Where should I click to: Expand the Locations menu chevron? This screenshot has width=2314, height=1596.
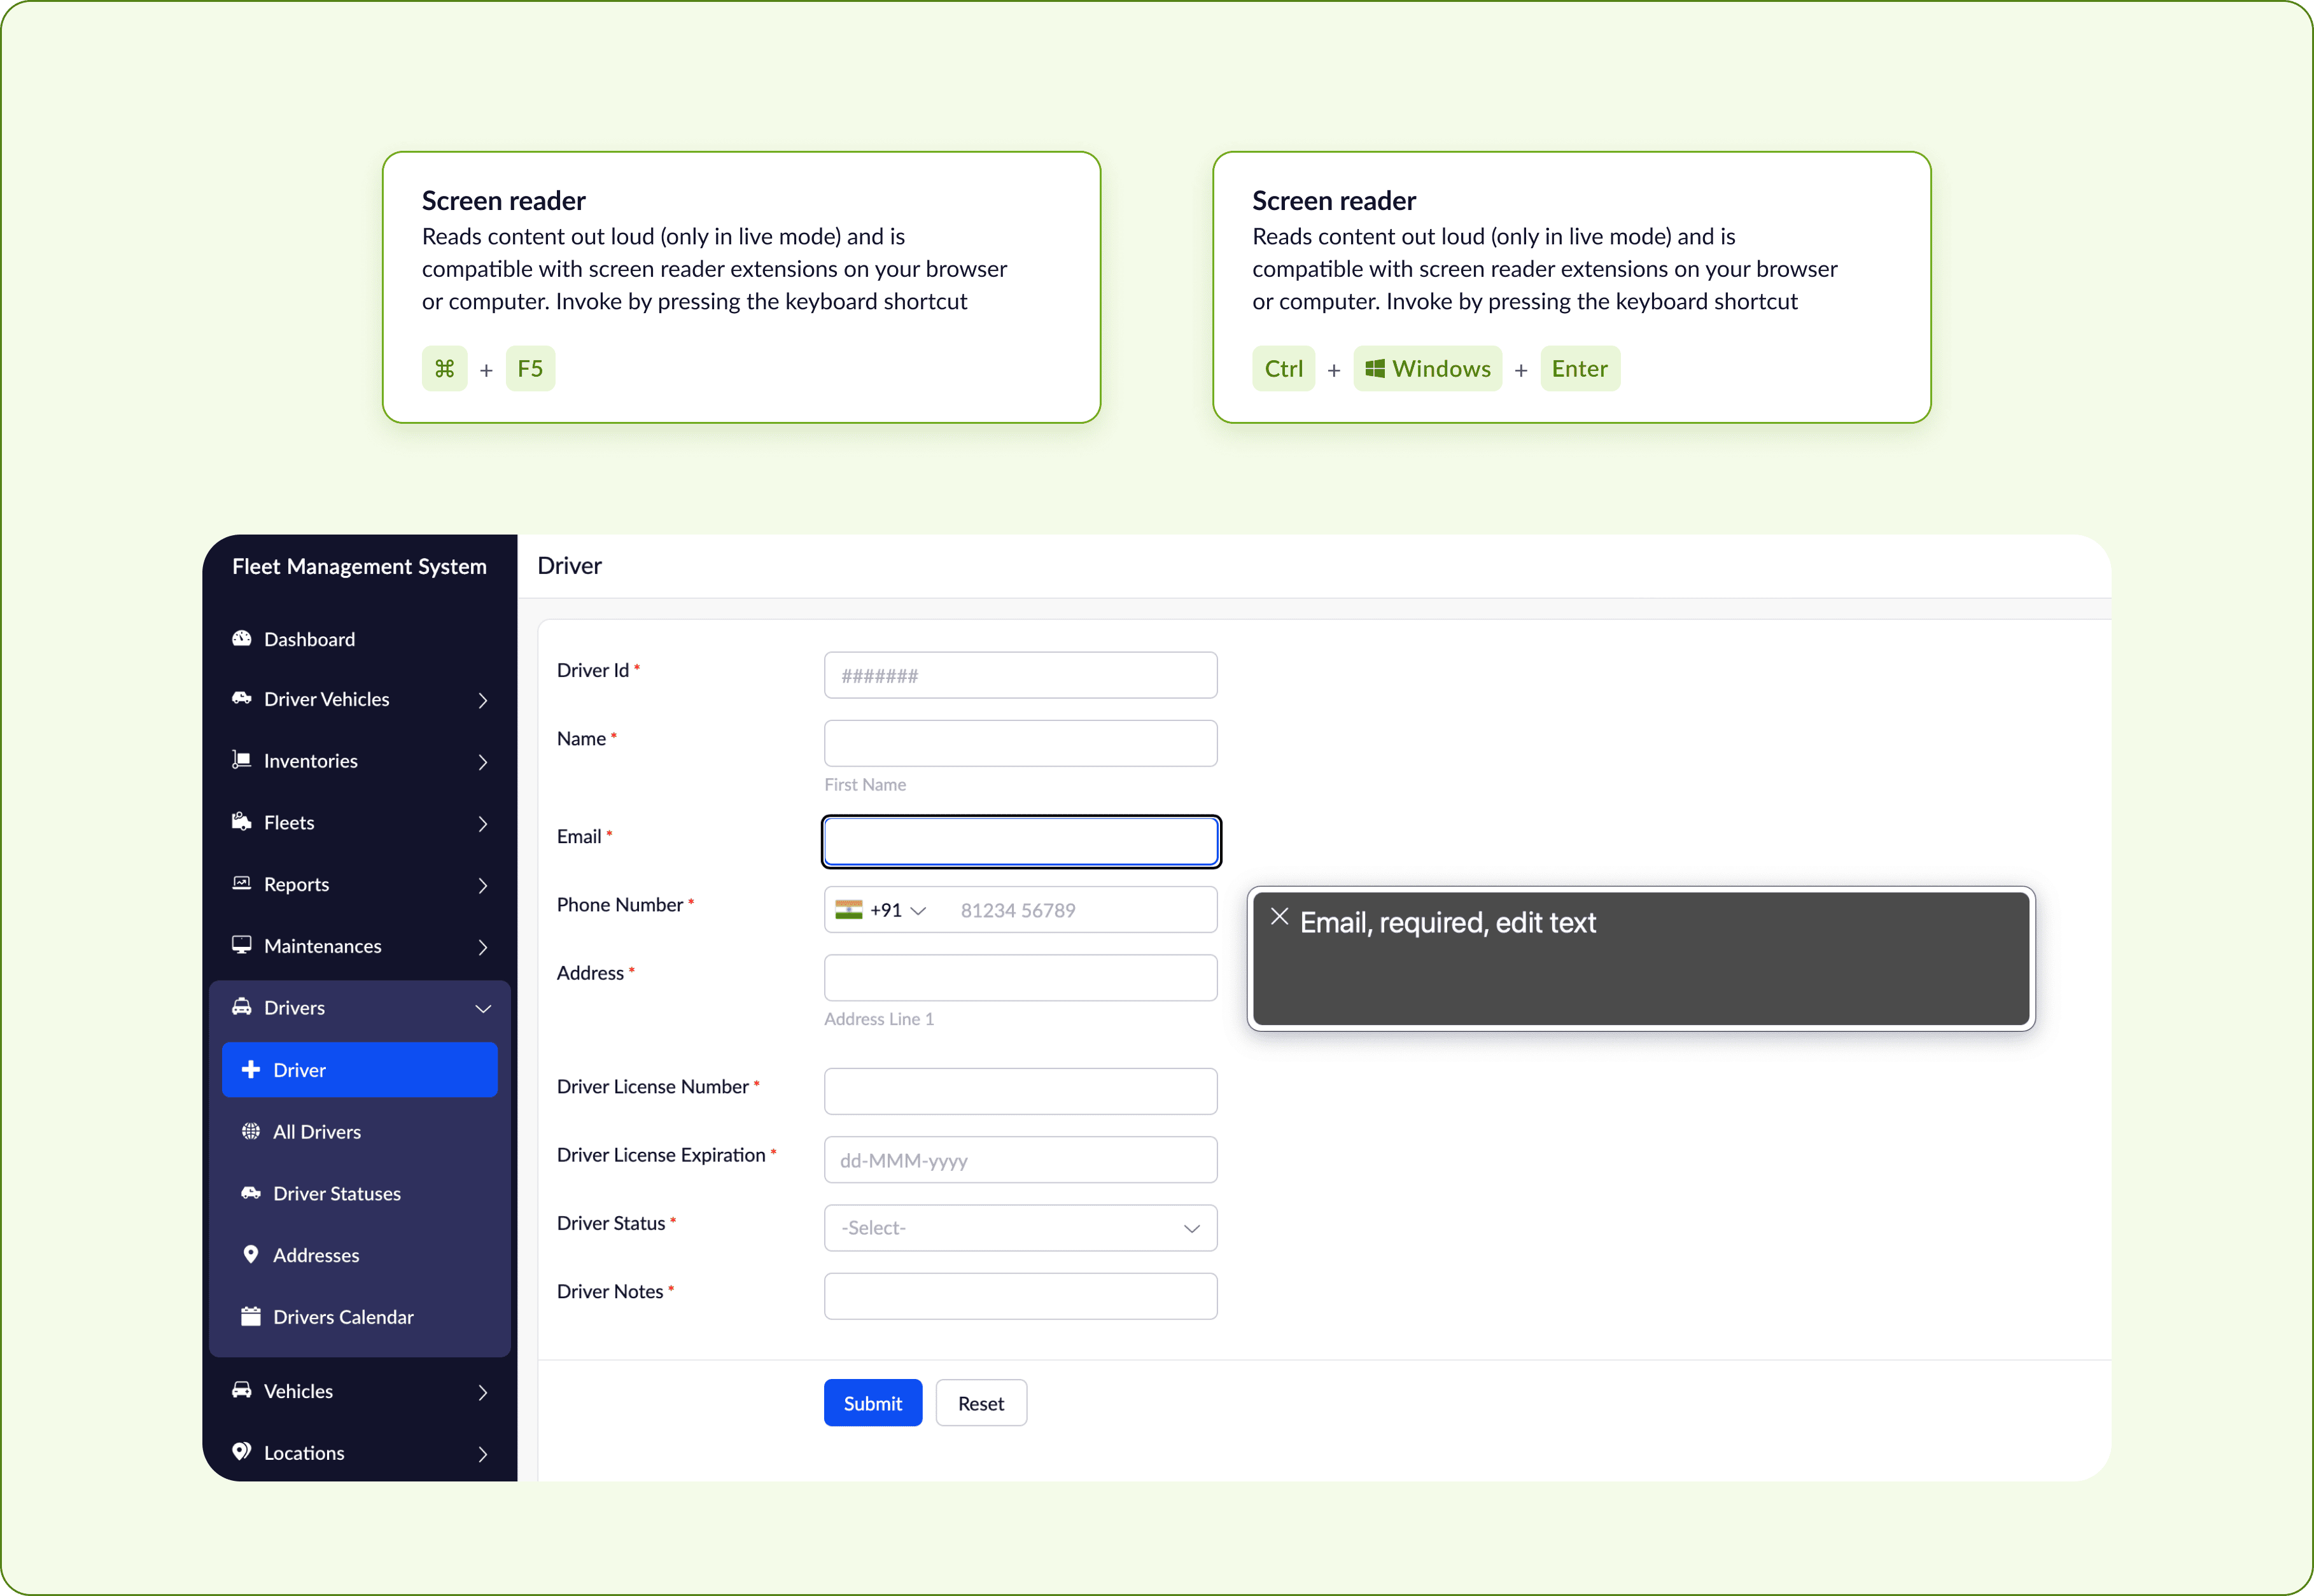[483, 1454]
